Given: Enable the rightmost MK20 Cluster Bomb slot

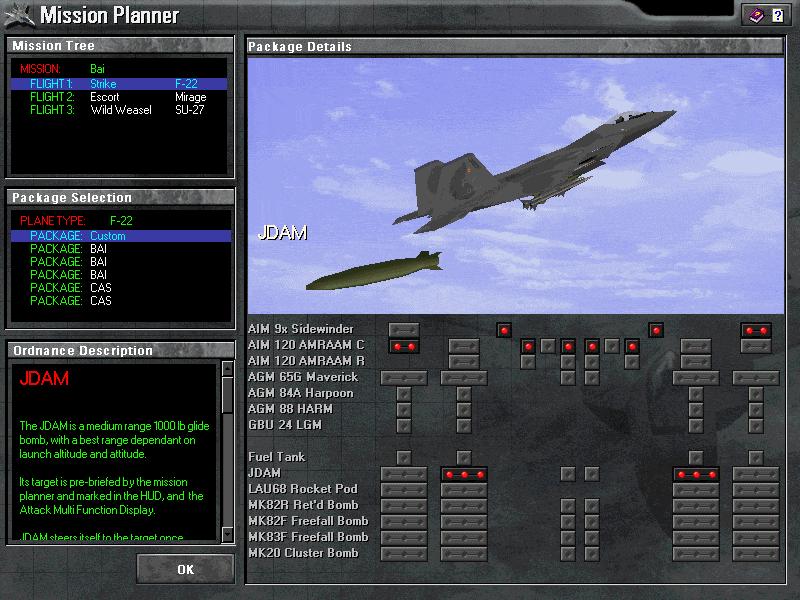Looking at the screenshot, I should [756, 554].
